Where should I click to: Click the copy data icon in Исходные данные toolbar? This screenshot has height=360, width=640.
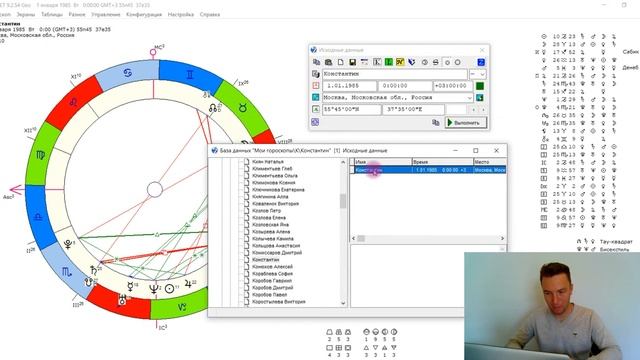pos(316,62)
